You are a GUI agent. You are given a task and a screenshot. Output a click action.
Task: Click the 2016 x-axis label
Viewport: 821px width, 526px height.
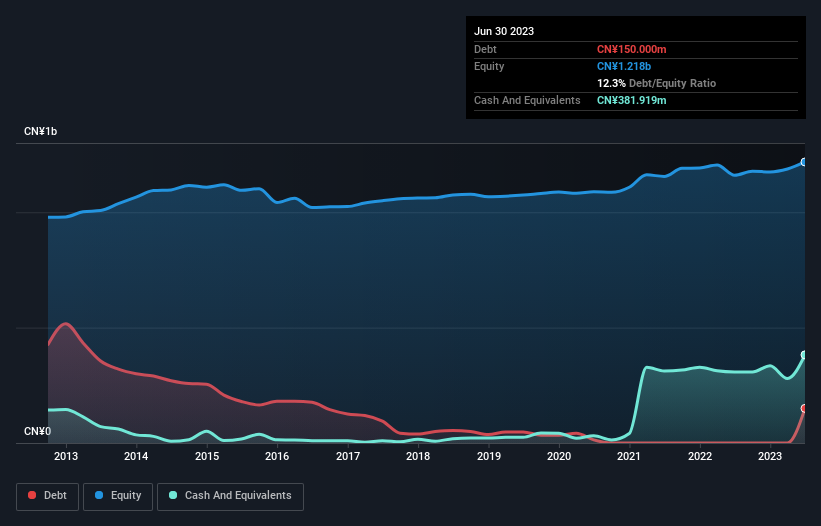[277, 456]
